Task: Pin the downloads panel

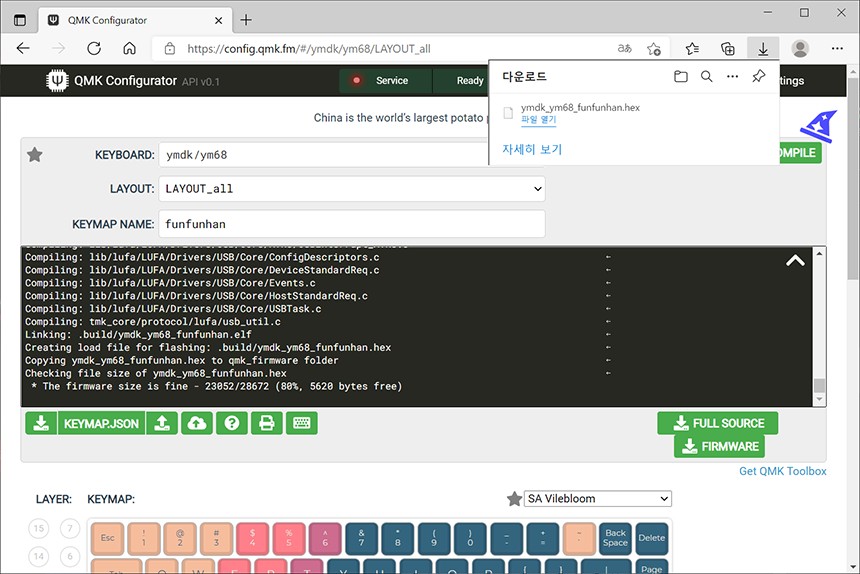Action: (759, 76)
